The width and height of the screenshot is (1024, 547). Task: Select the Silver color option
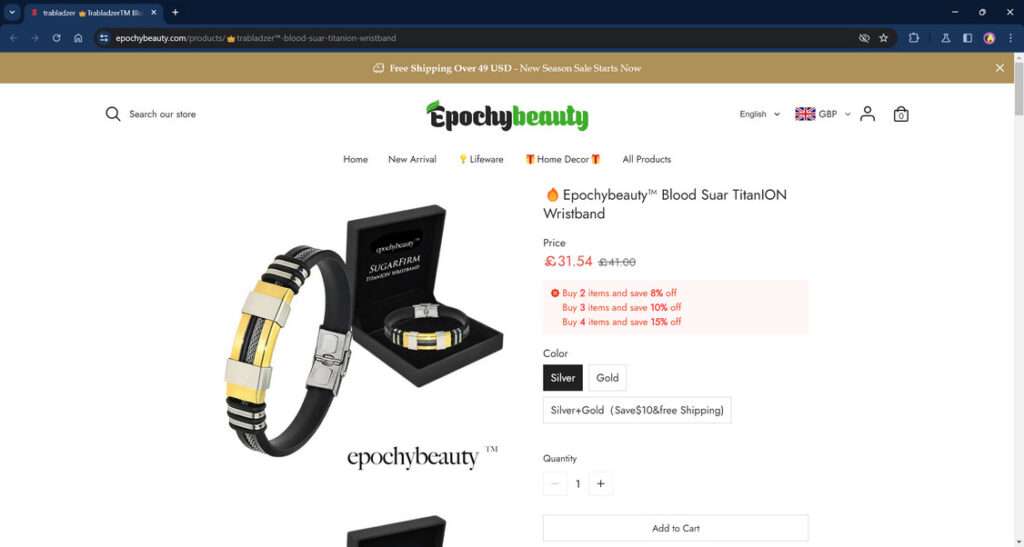click(x=562, y=378)
